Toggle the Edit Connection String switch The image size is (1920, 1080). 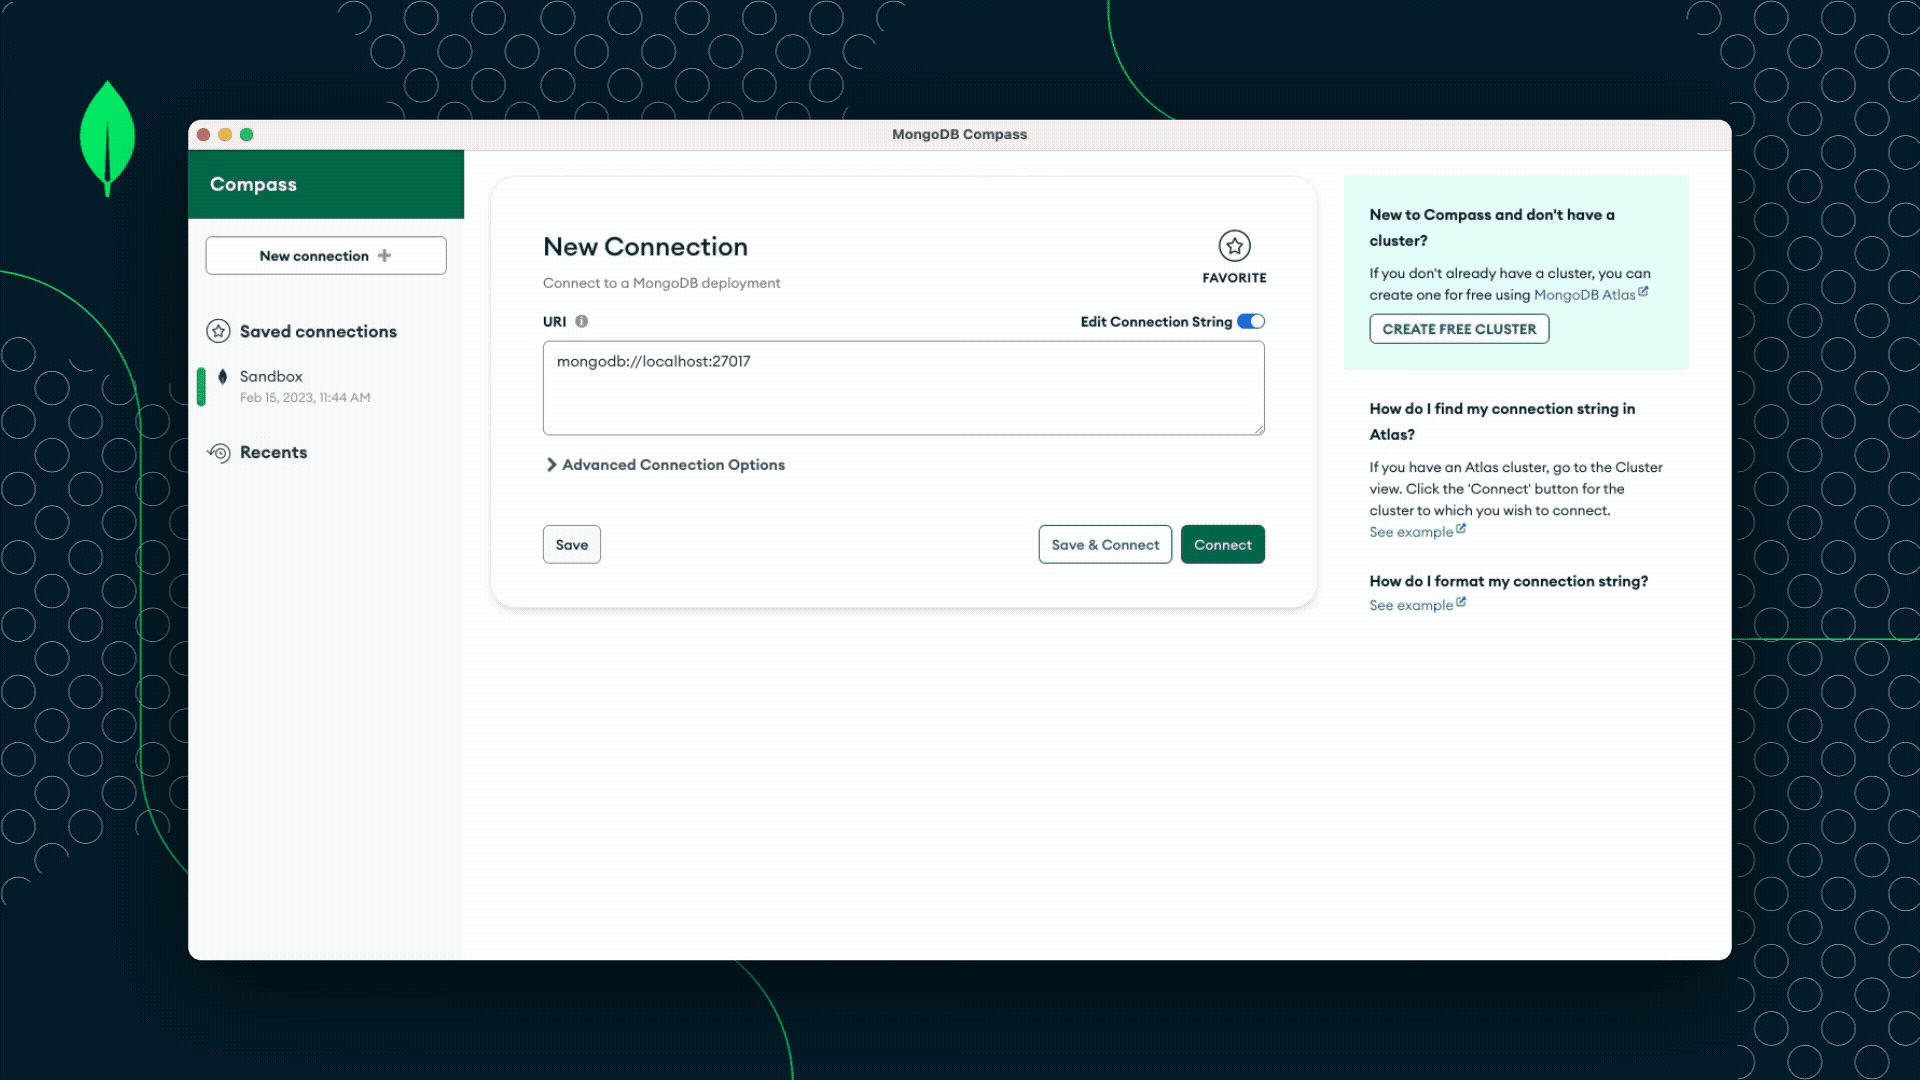click(1251, 322)
